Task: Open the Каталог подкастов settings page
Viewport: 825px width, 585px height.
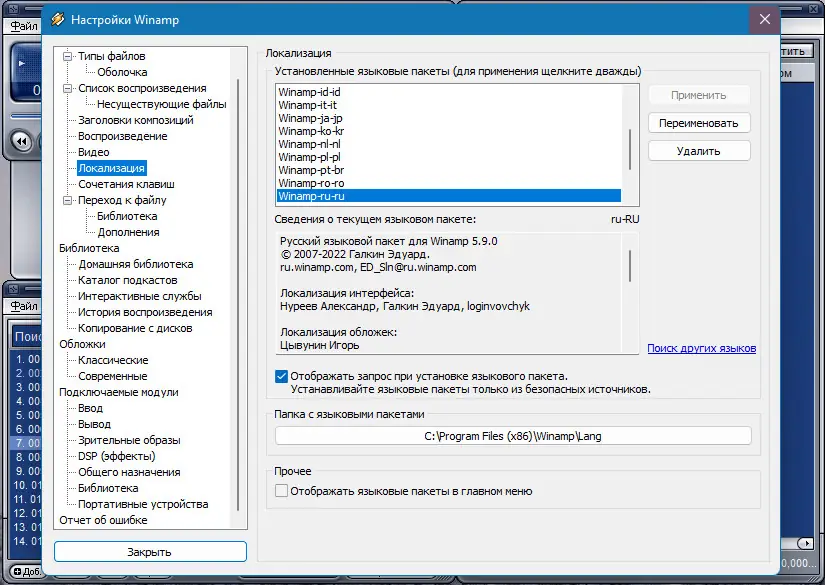Action: coord(127,280)
